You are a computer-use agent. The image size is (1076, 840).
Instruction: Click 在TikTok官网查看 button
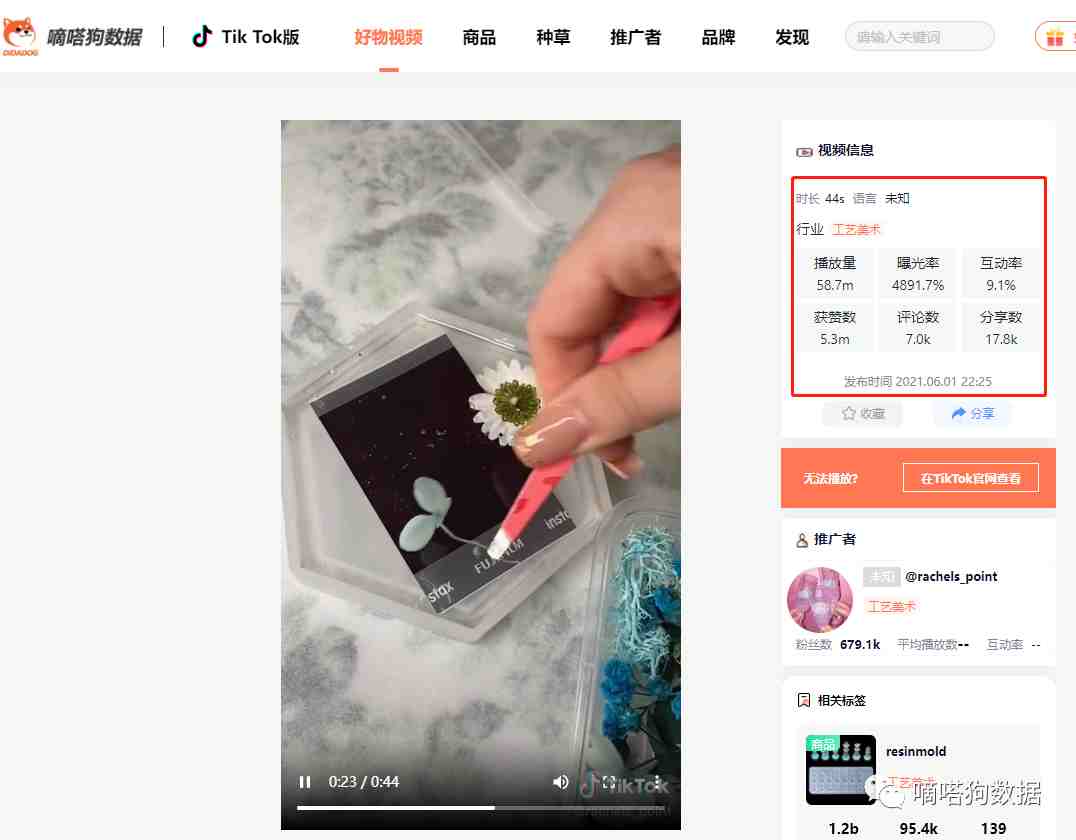pyautogui.click(x=970, y=478)
